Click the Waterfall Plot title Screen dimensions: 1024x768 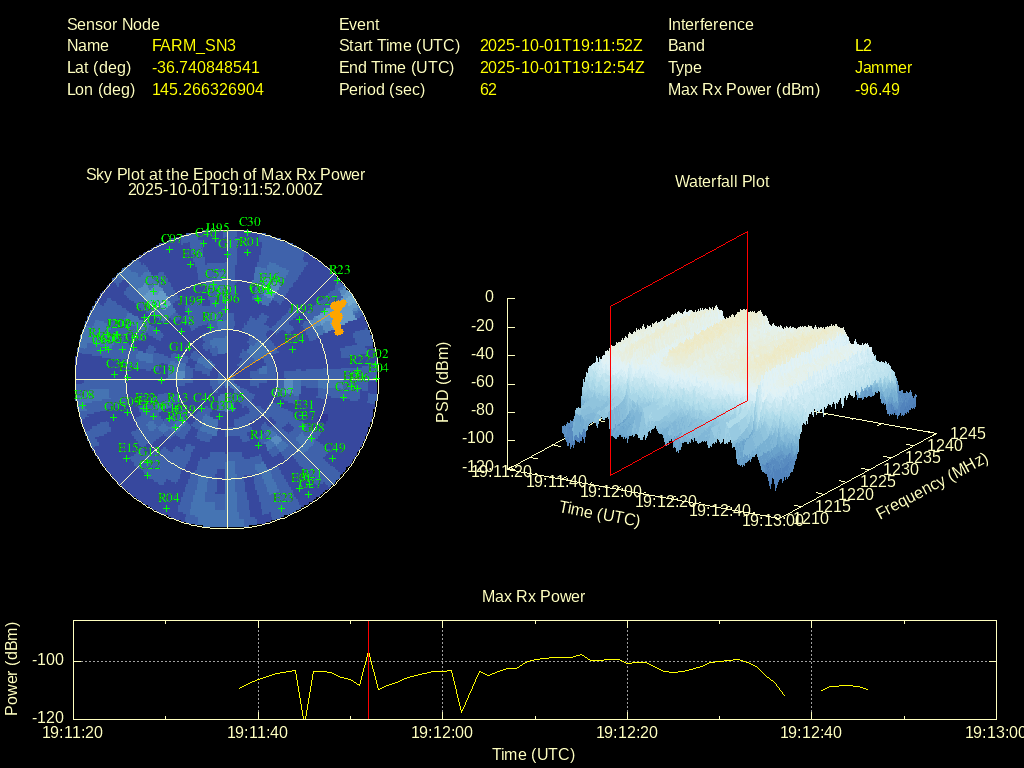pos(722,182)
